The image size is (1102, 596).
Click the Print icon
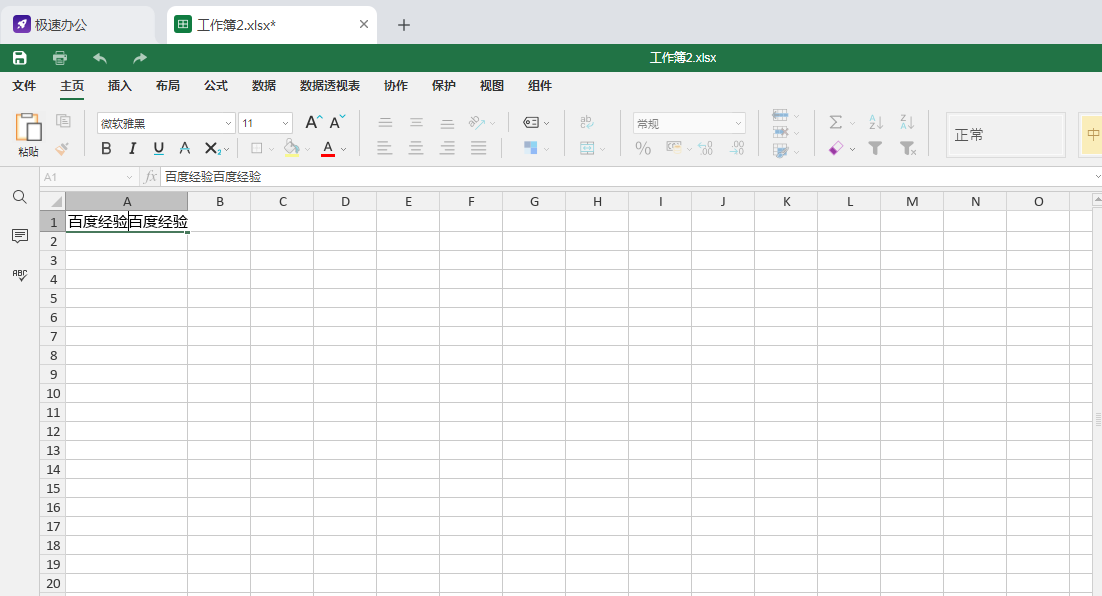click(60, 58)
